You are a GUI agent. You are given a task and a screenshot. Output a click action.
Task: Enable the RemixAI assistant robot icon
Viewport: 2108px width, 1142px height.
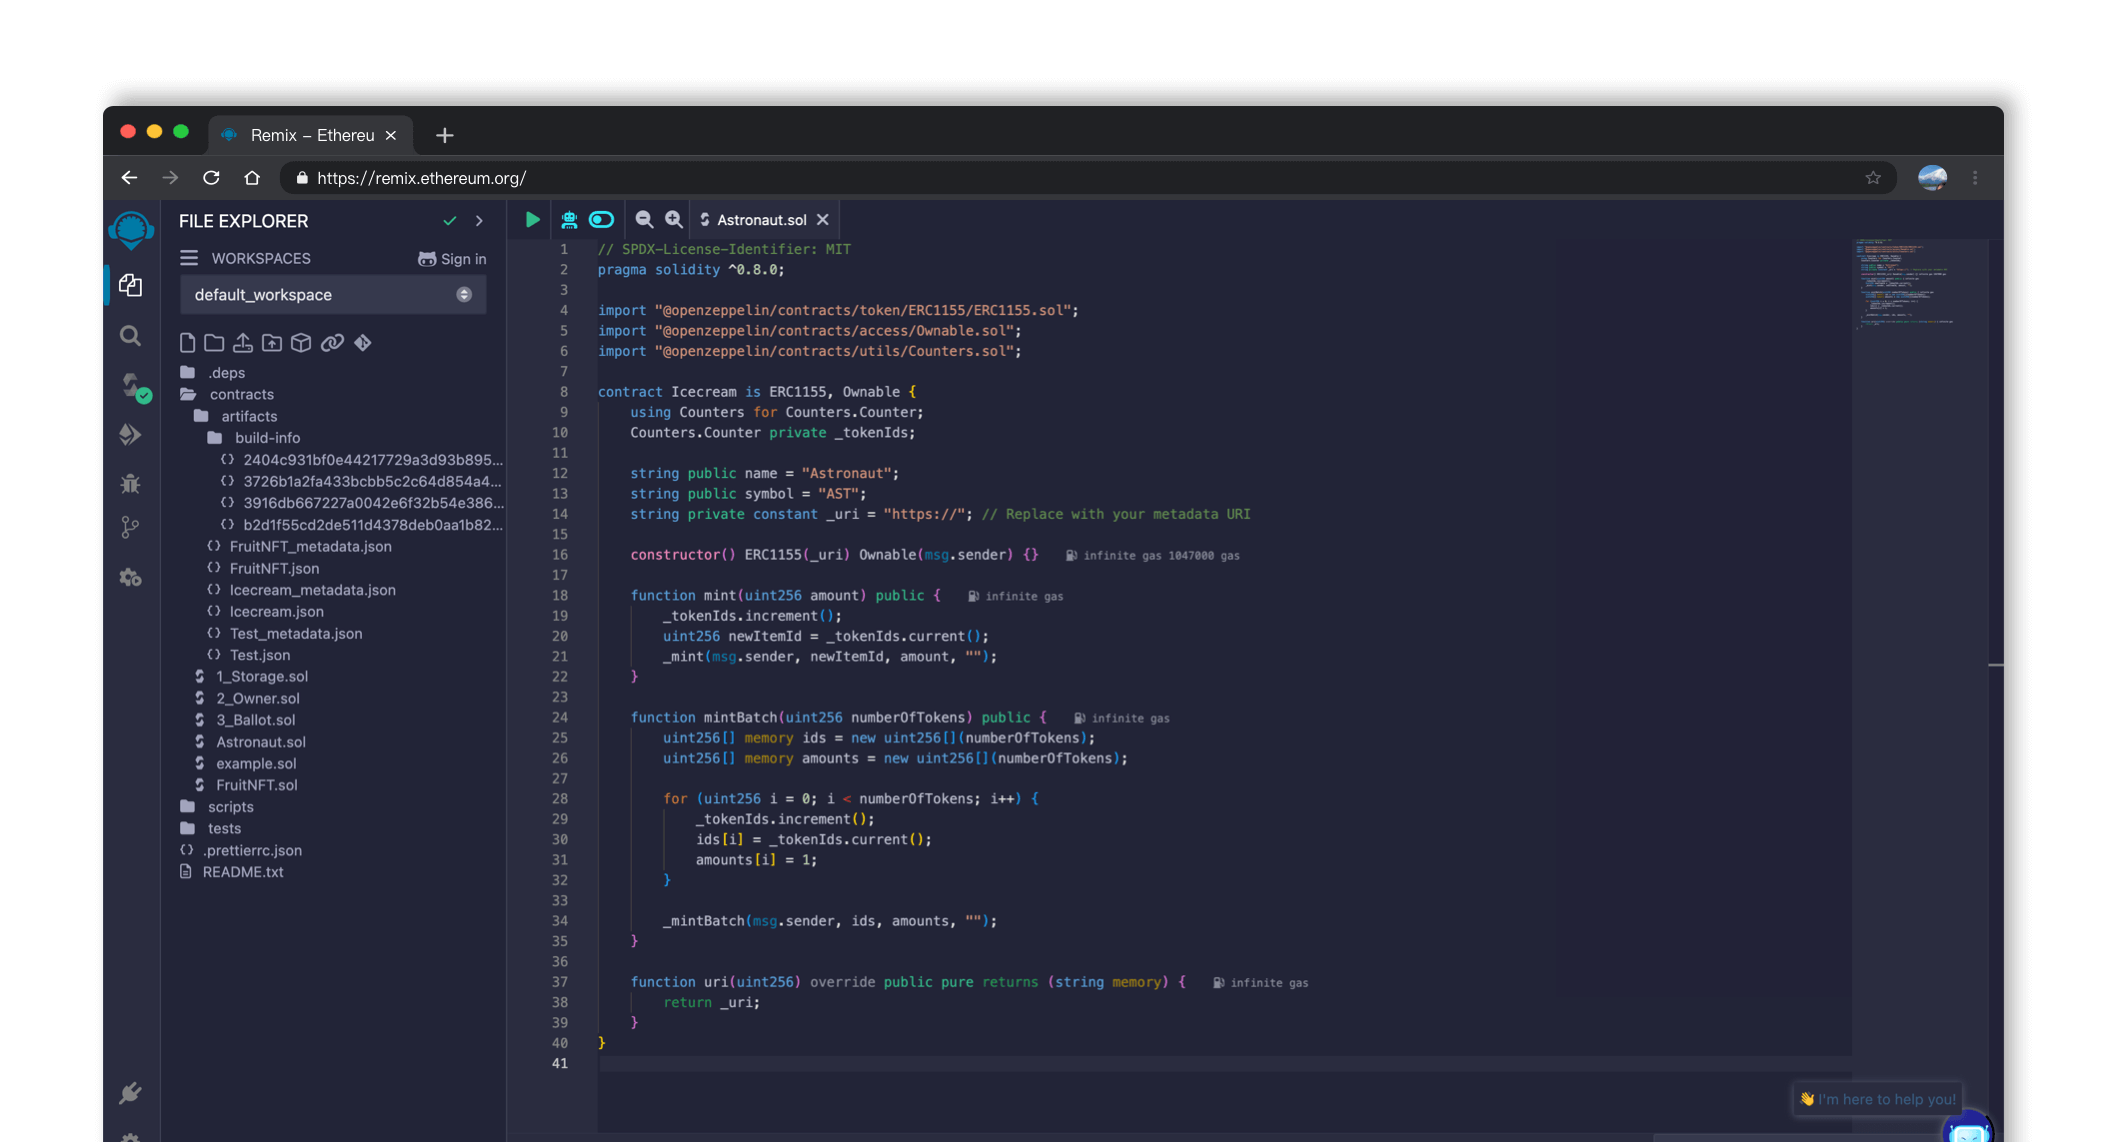click(569, 219)
